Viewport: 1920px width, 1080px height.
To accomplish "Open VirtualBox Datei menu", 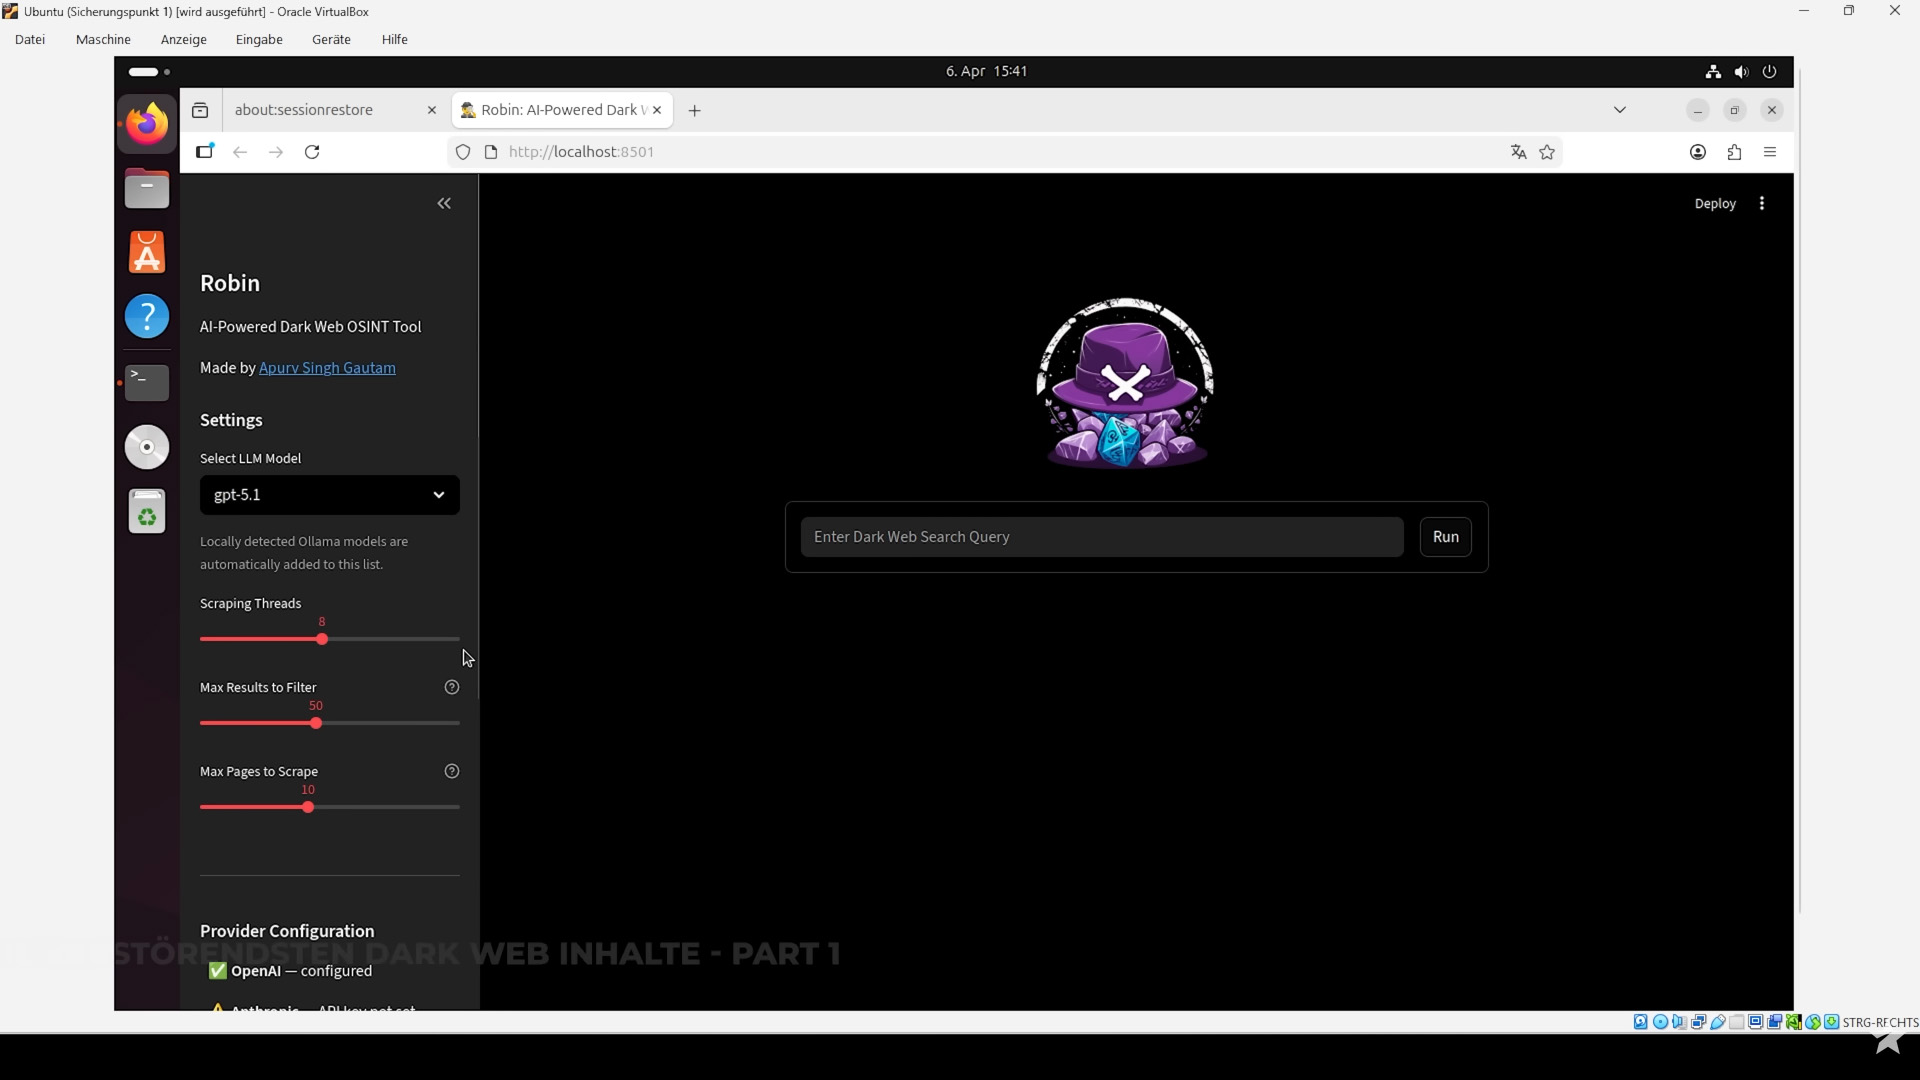I will coord(30,40).
